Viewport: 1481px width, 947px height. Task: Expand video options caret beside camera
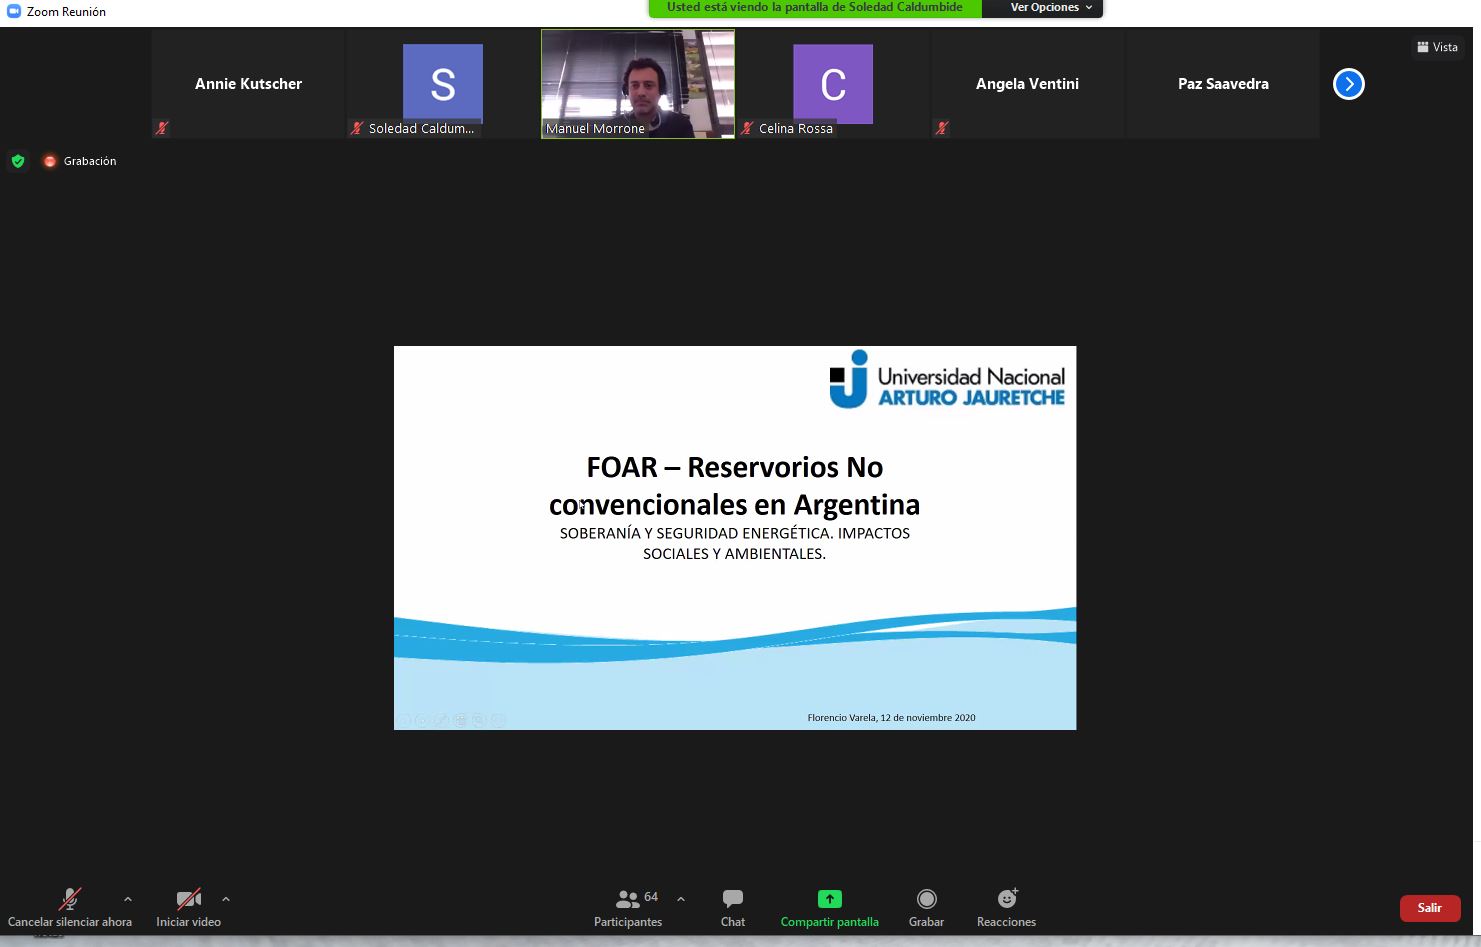[x=226, y=899]
